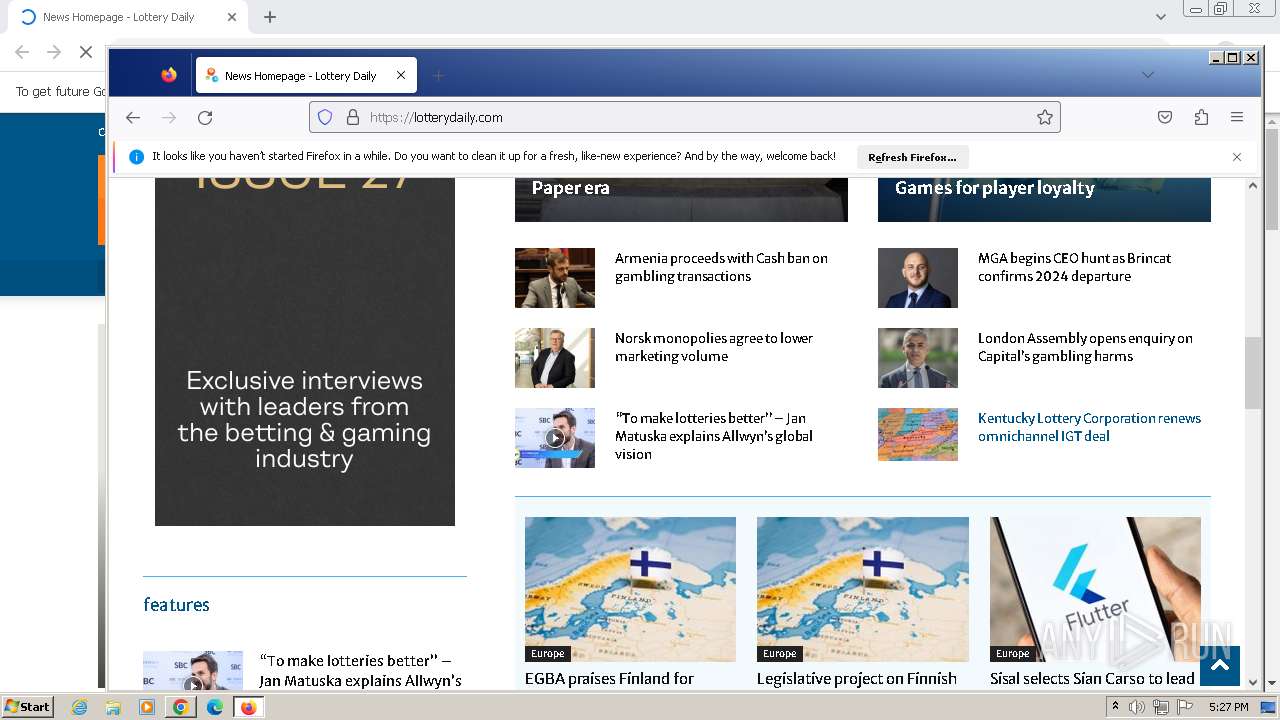The width and height of the screenshot is (1280, 720).
Task: Click the volume speaker tray icon
Action: 1137,707
